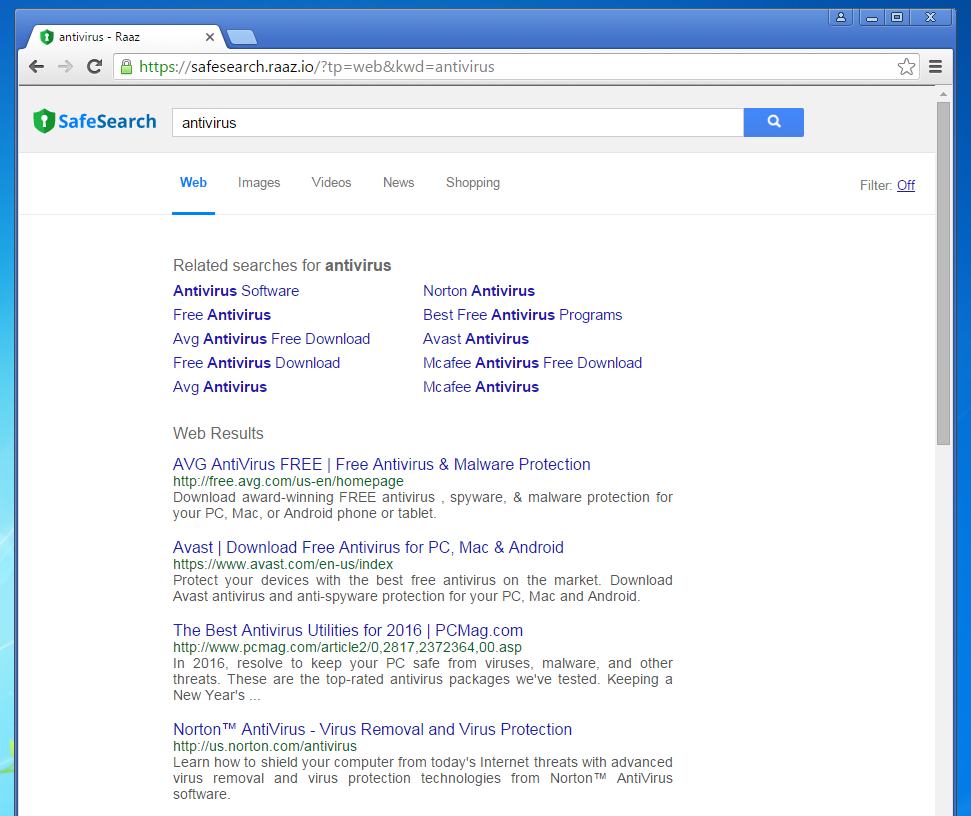Click the 'antivirus' search input box
The width and height of the screenshot is (971, 816).
click(x=458, y=123)
